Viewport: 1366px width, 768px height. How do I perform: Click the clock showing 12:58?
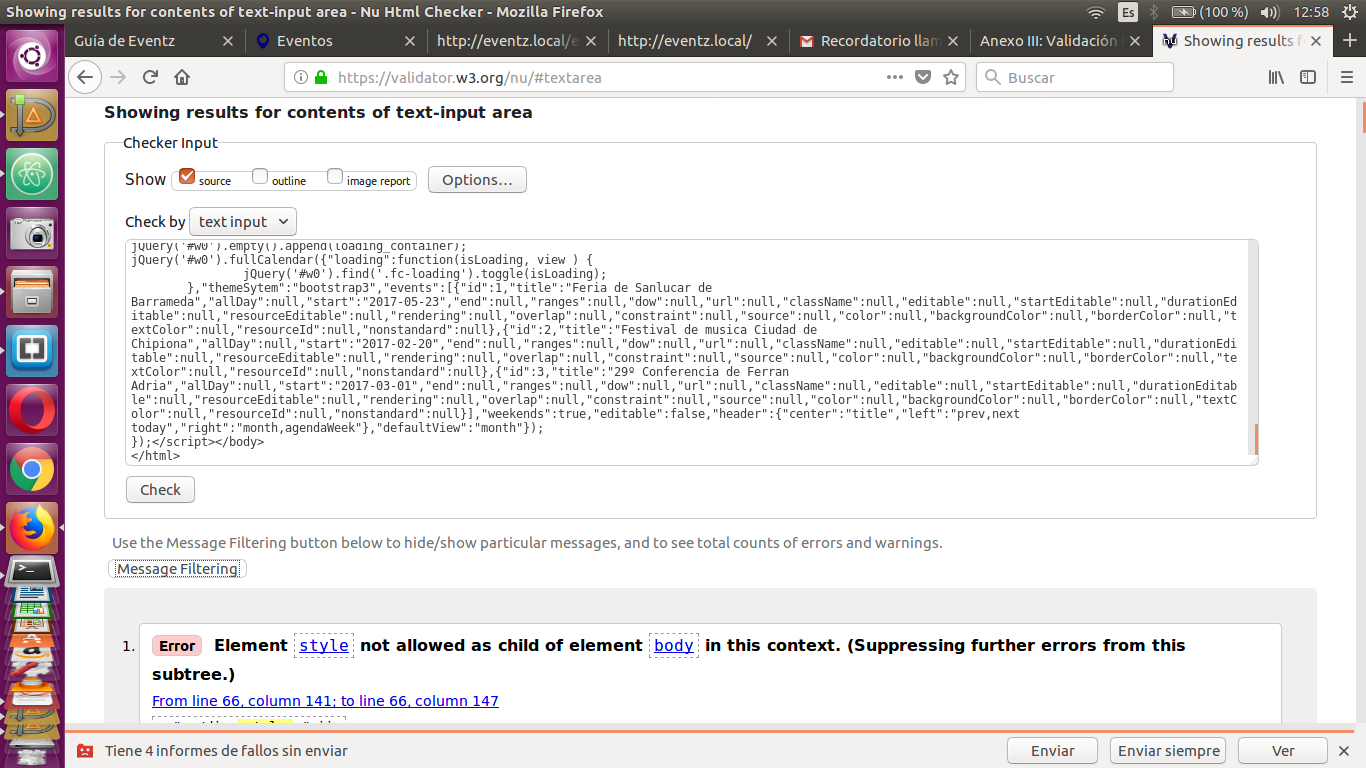pyautogui.click(x=1310, y=12)
